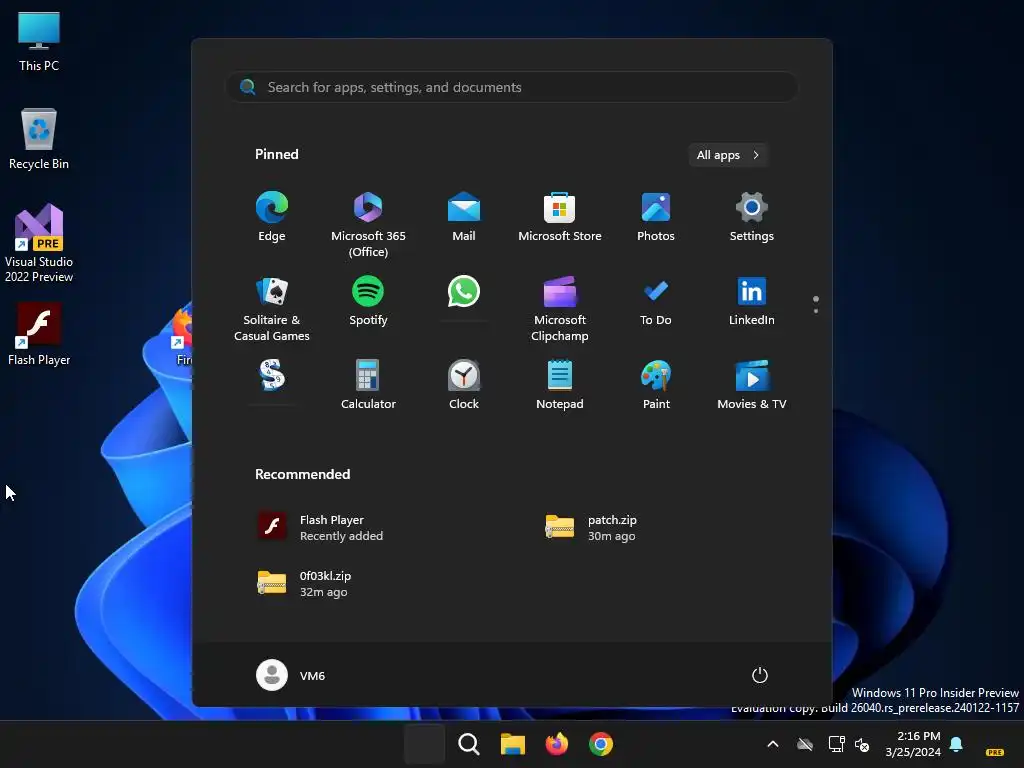Click the OneDrive tray icon
The image size is (1024, 768).
click(x=805, y=744)
